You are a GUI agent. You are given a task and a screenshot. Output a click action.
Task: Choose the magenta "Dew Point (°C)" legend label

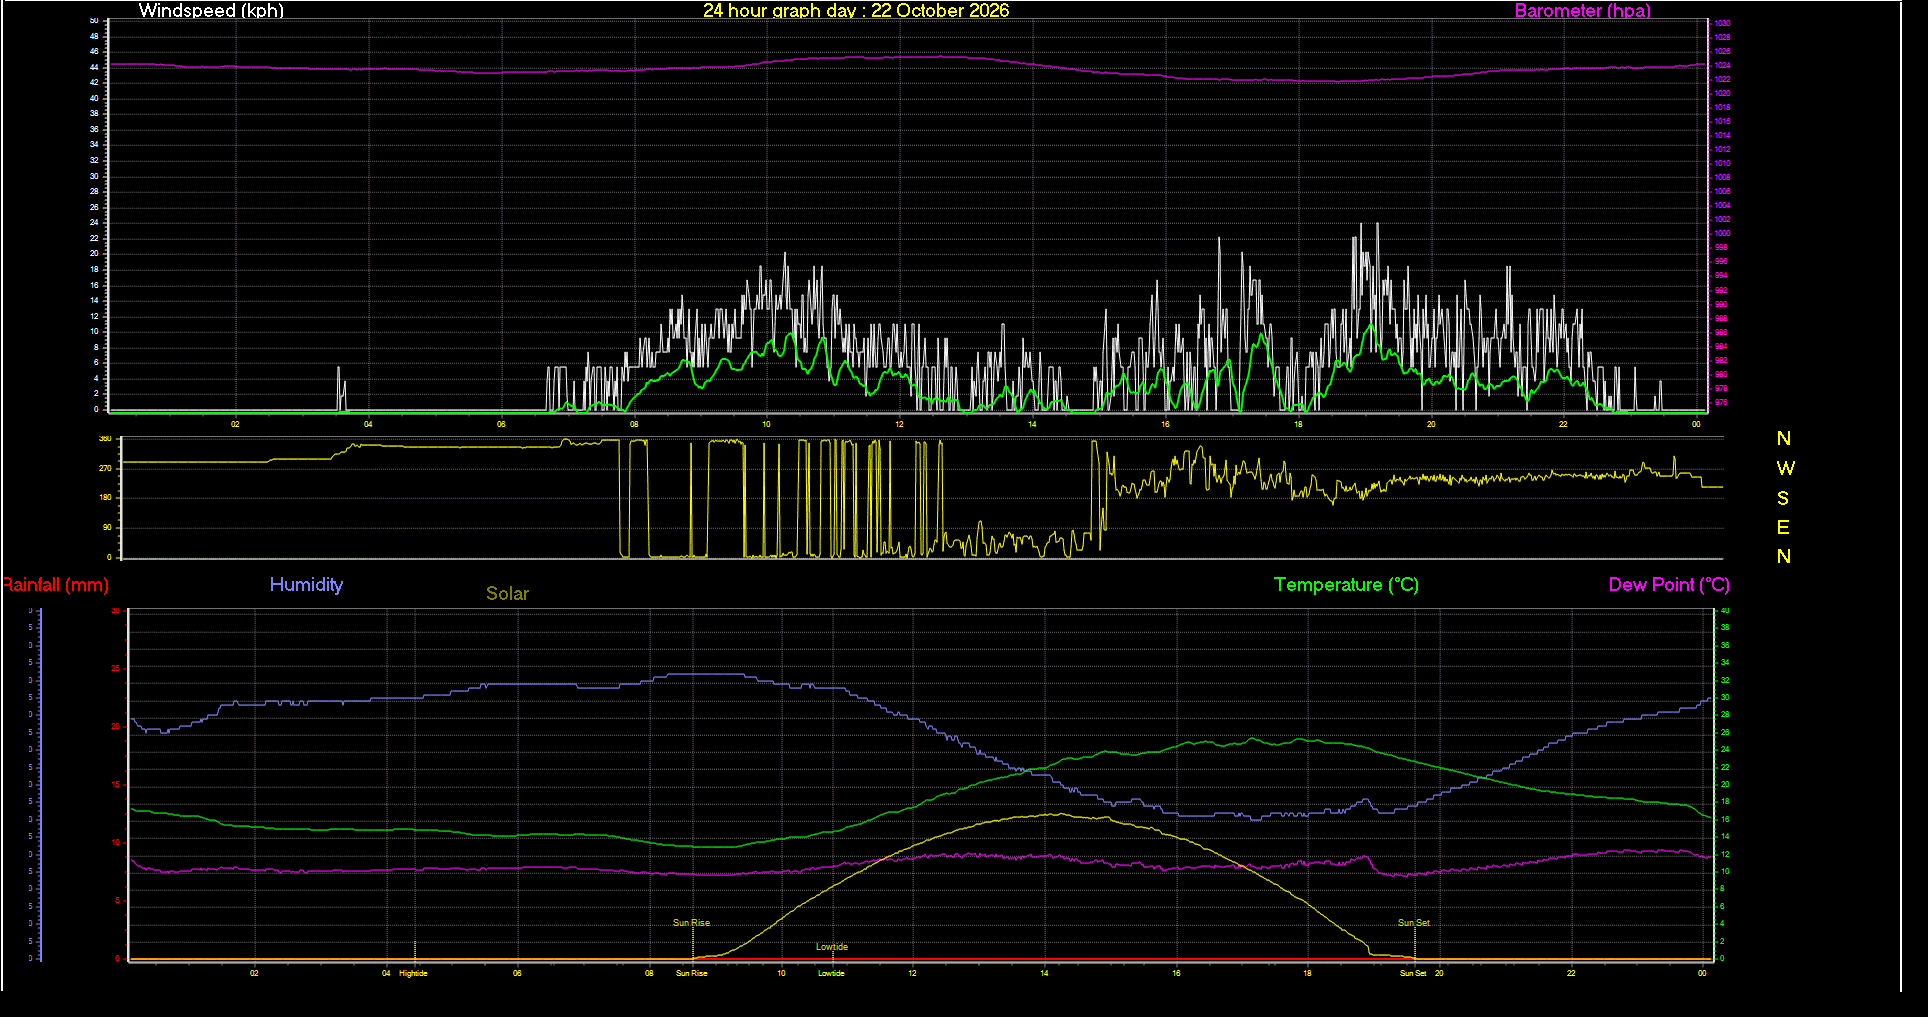click(x=1669, y=585)
